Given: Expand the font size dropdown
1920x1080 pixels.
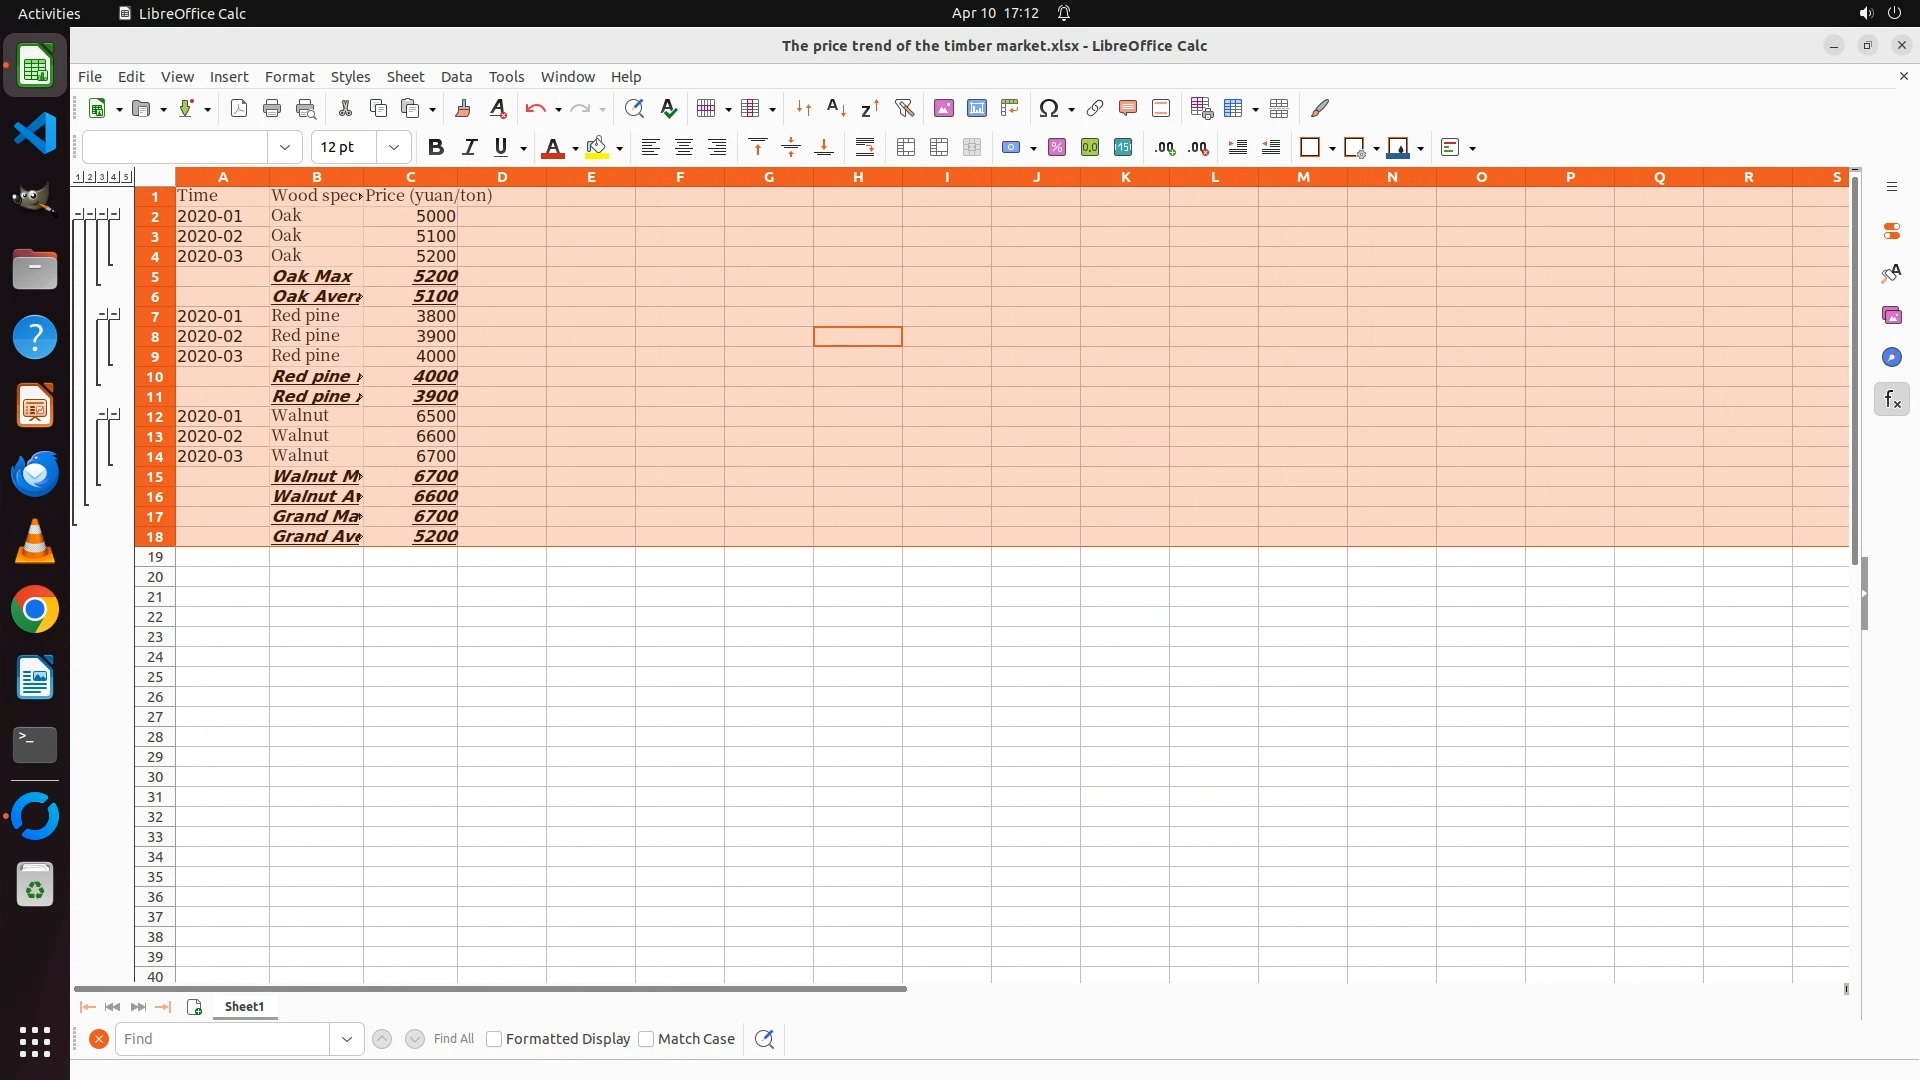Looking at the screenshot, I should point(394,148).
